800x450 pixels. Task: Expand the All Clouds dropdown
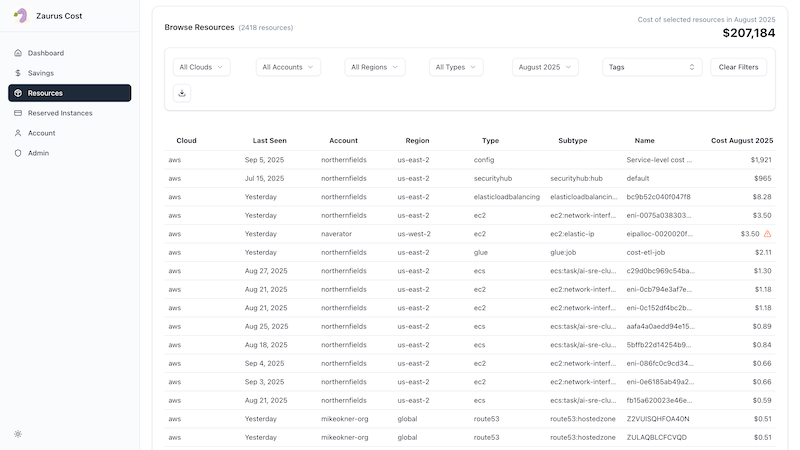[202, 67]
